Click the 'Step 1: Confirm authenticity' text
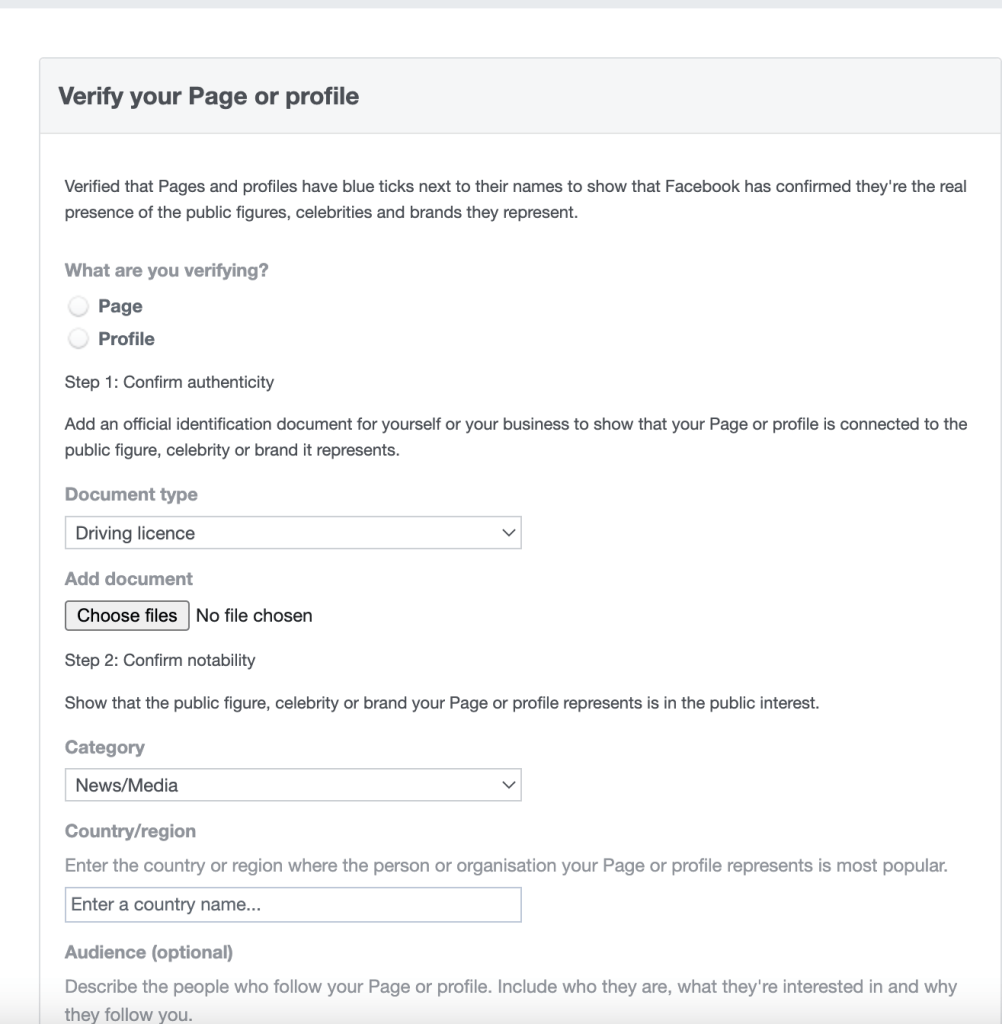Screen dimensions: 1002x1024 click(169, 382)
